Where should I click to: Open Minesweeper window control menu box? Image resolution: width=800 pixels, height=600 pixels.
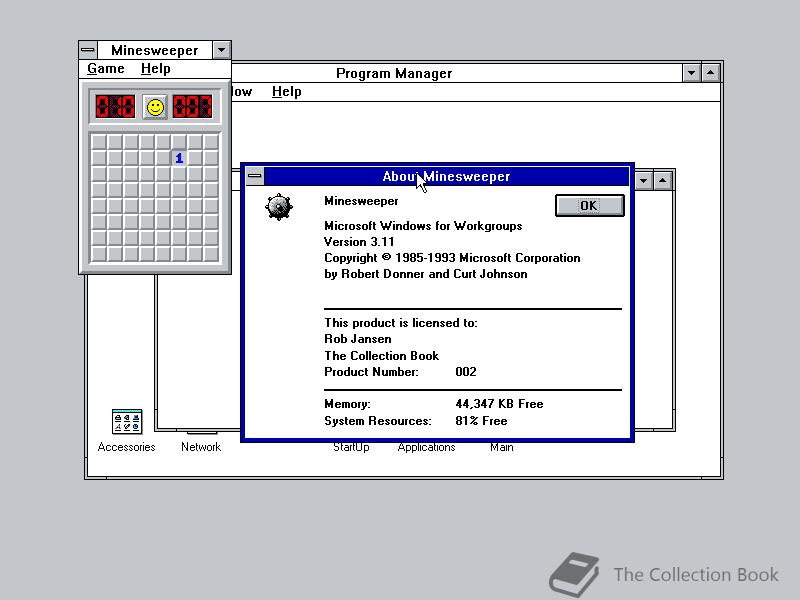coord(88,50)
